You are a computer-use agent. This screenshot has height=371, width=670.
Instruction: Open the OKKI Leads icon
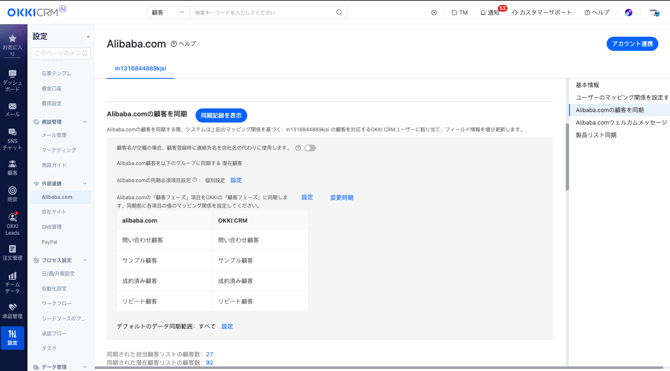[12, 217]
